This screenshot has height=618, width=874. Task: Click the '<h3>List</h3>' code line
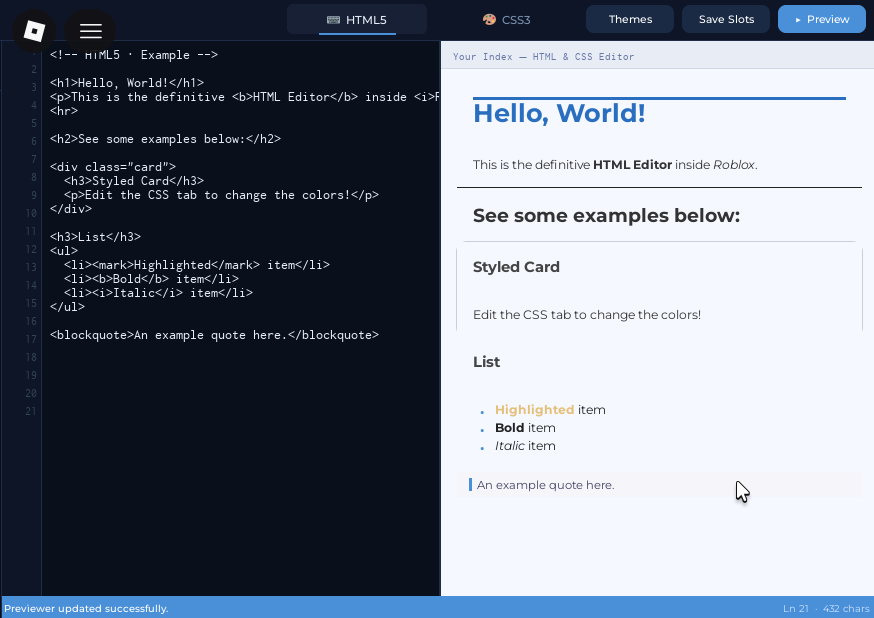95,237
